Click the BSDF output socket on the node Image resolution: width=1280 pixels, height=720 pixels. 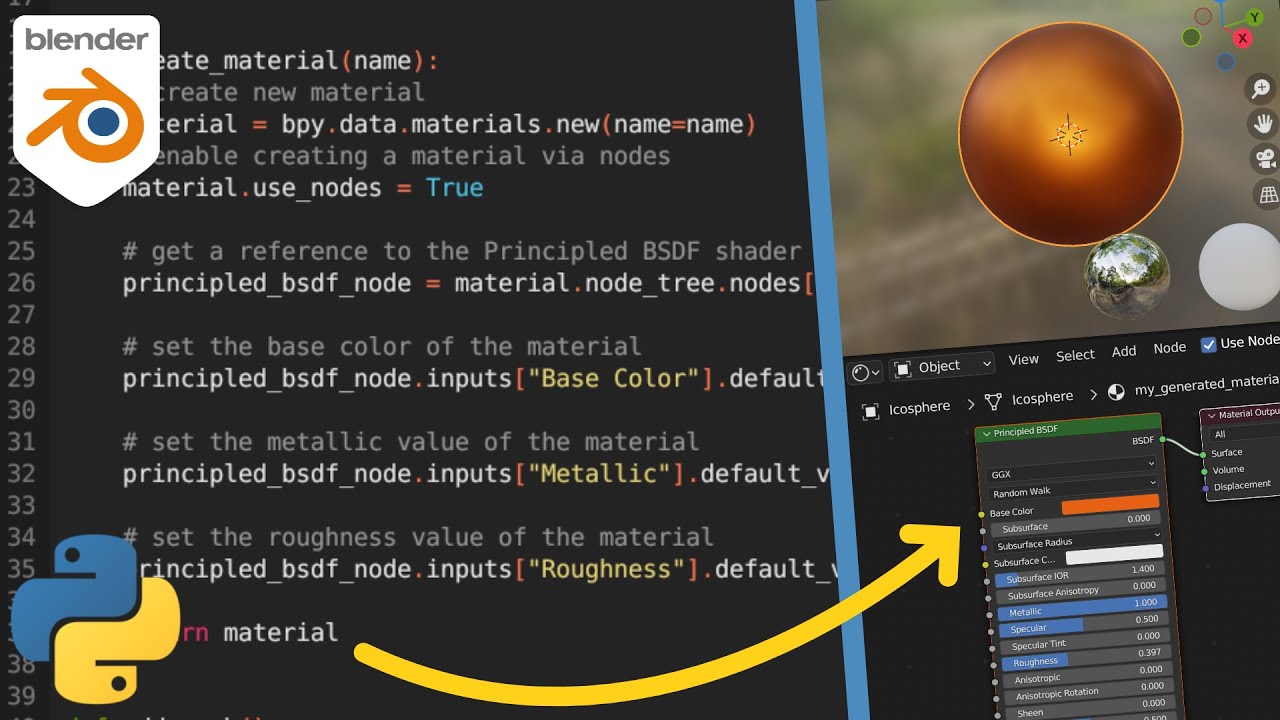[x=1162, y=439]
